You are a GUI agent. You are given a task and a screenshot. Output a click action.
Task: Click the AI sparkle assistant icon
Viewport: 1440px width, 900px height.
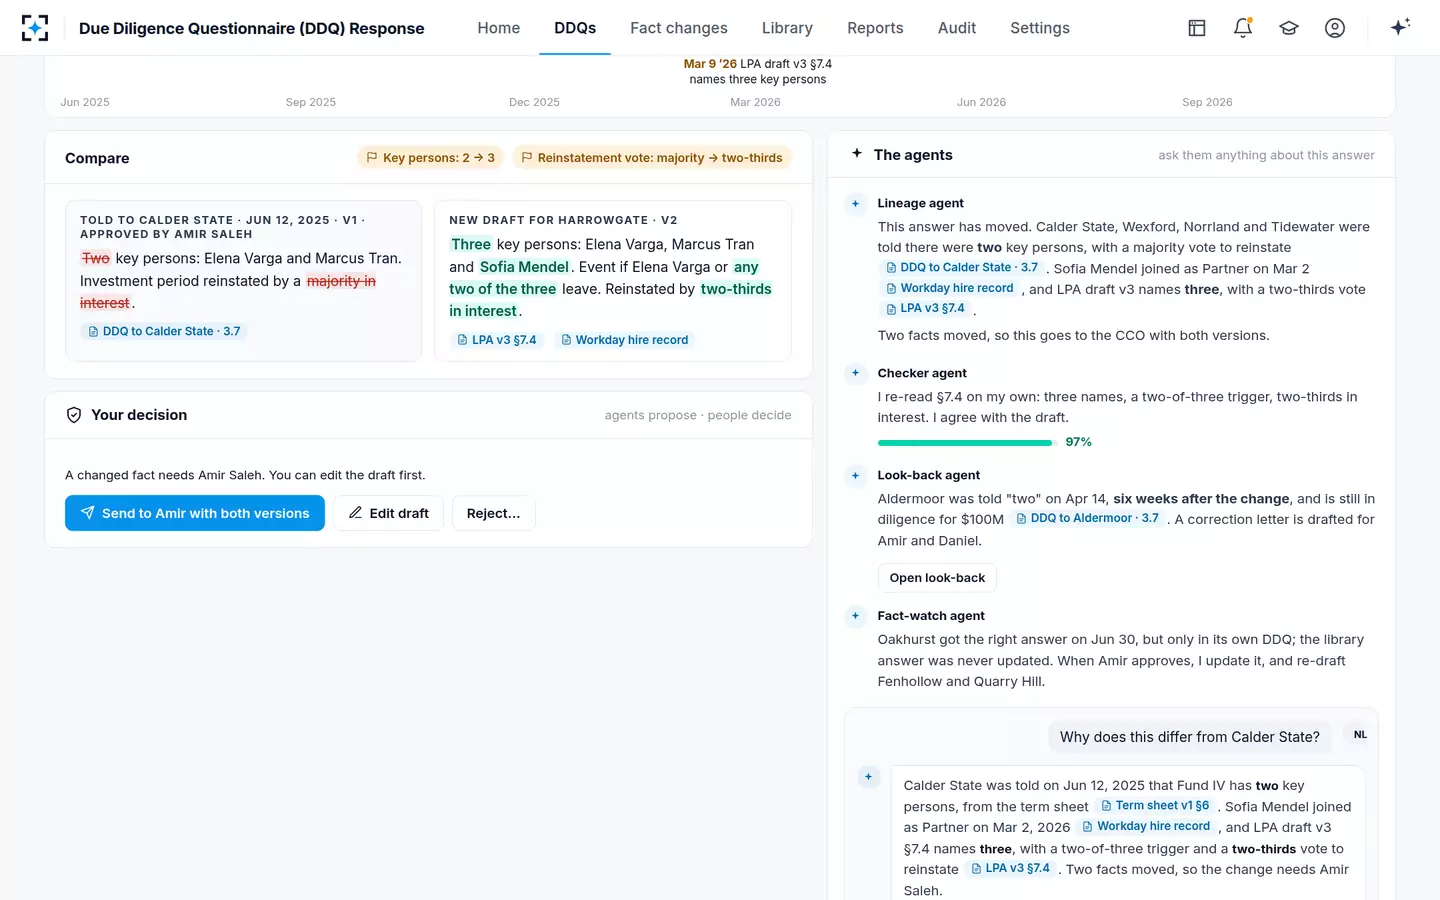point(1400,27)
